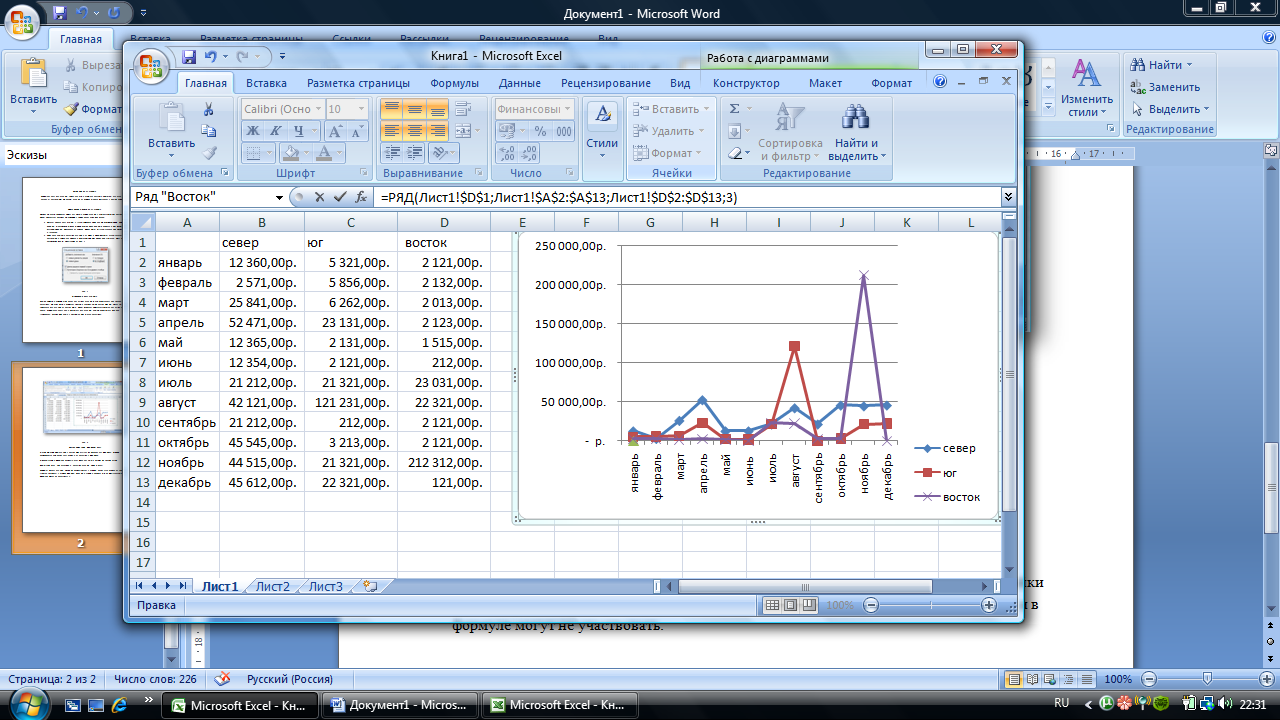Open Сортировка и фильтр dropdown
Viewport: 1280px width, 720px height.
(790, 132)
